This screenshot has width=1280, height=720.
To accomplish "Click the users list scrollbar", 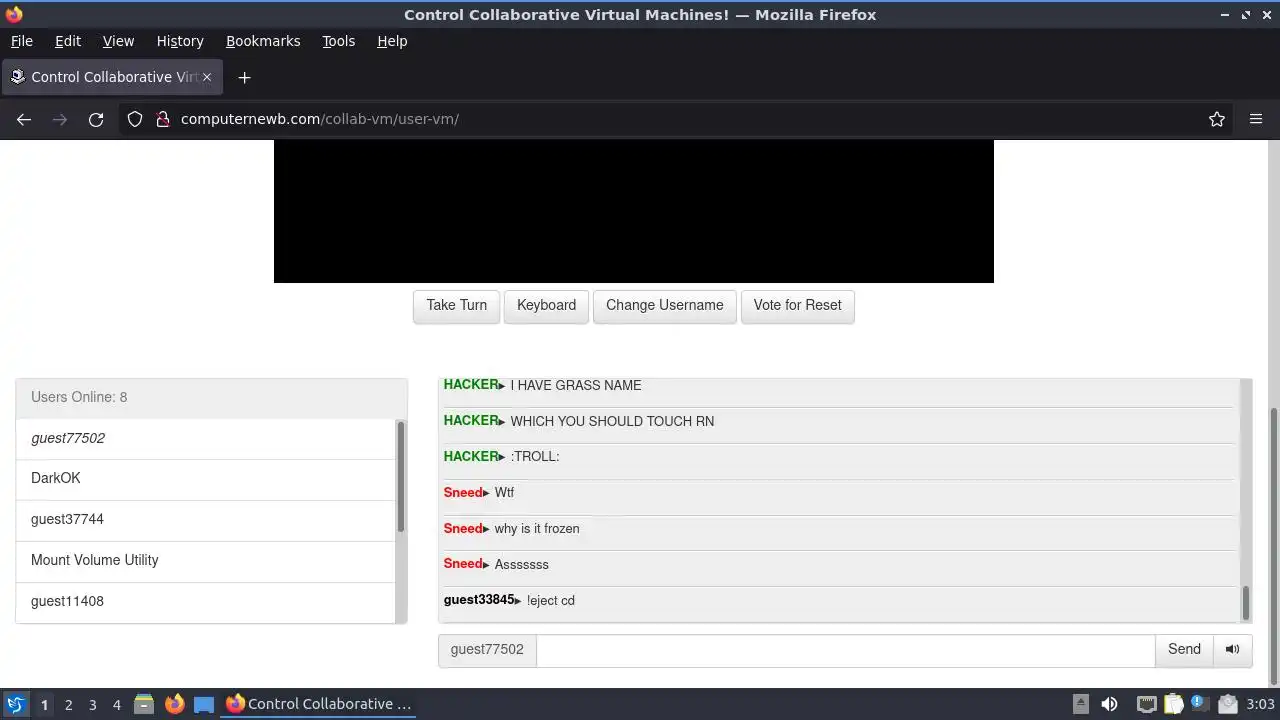I will pos(401,476).
